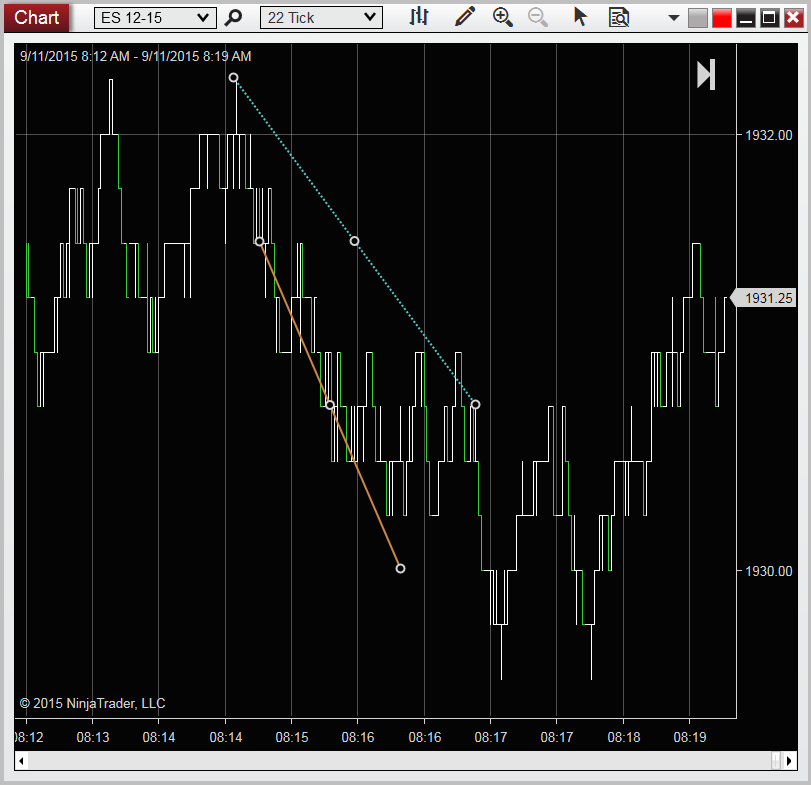The width and height of the screenshot is (811, 785).
Task: Select the dotted teal line end anchor
Action: coord(475,404)
